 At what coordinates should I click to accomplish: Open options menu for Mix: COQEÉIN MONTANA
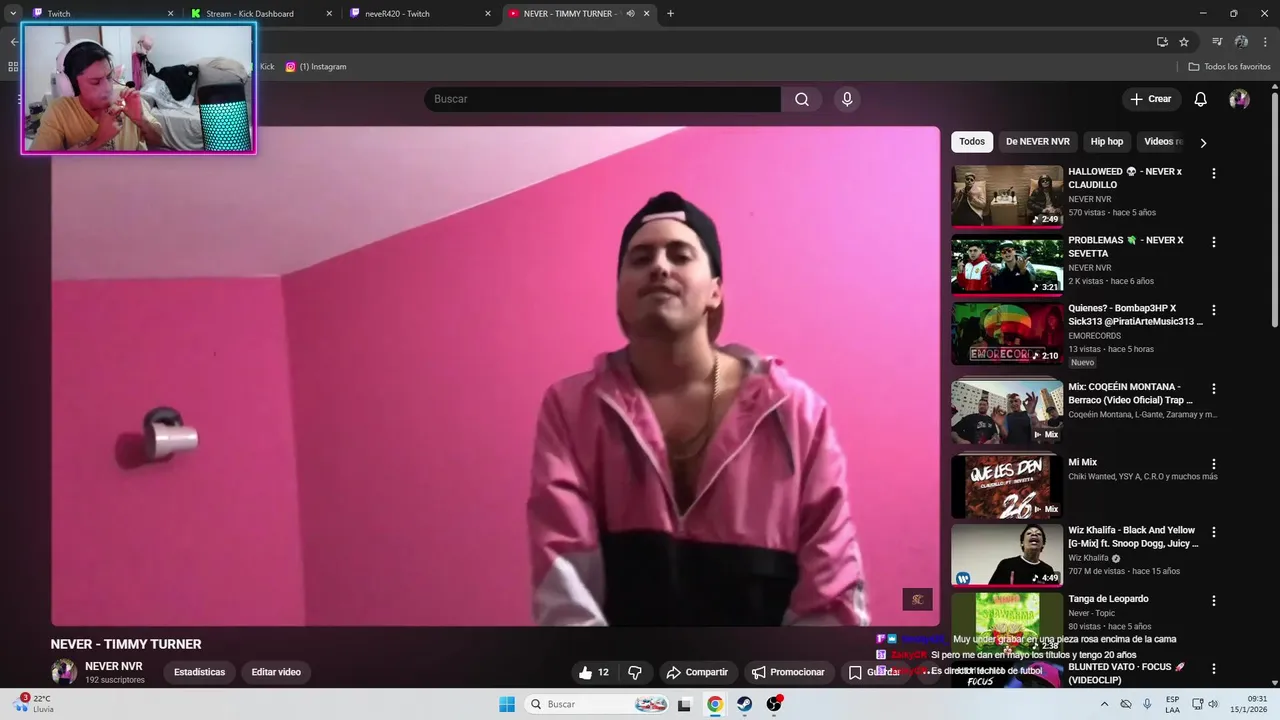(x=1214, y=388)
